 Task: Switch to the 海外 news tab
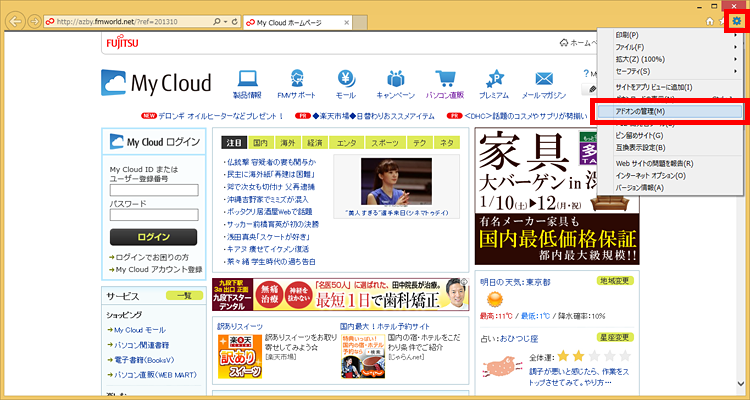tap(287, 143)
